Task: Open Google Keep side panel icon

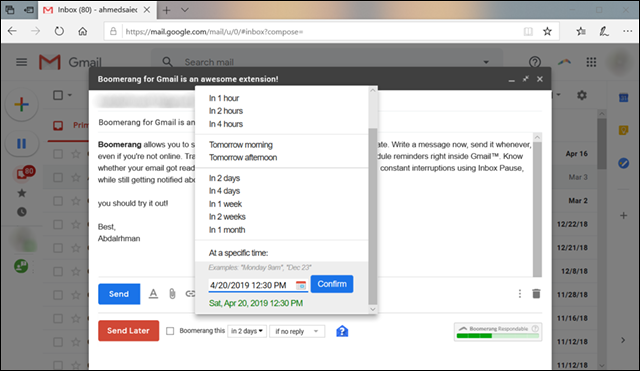Action: [623, 130]
